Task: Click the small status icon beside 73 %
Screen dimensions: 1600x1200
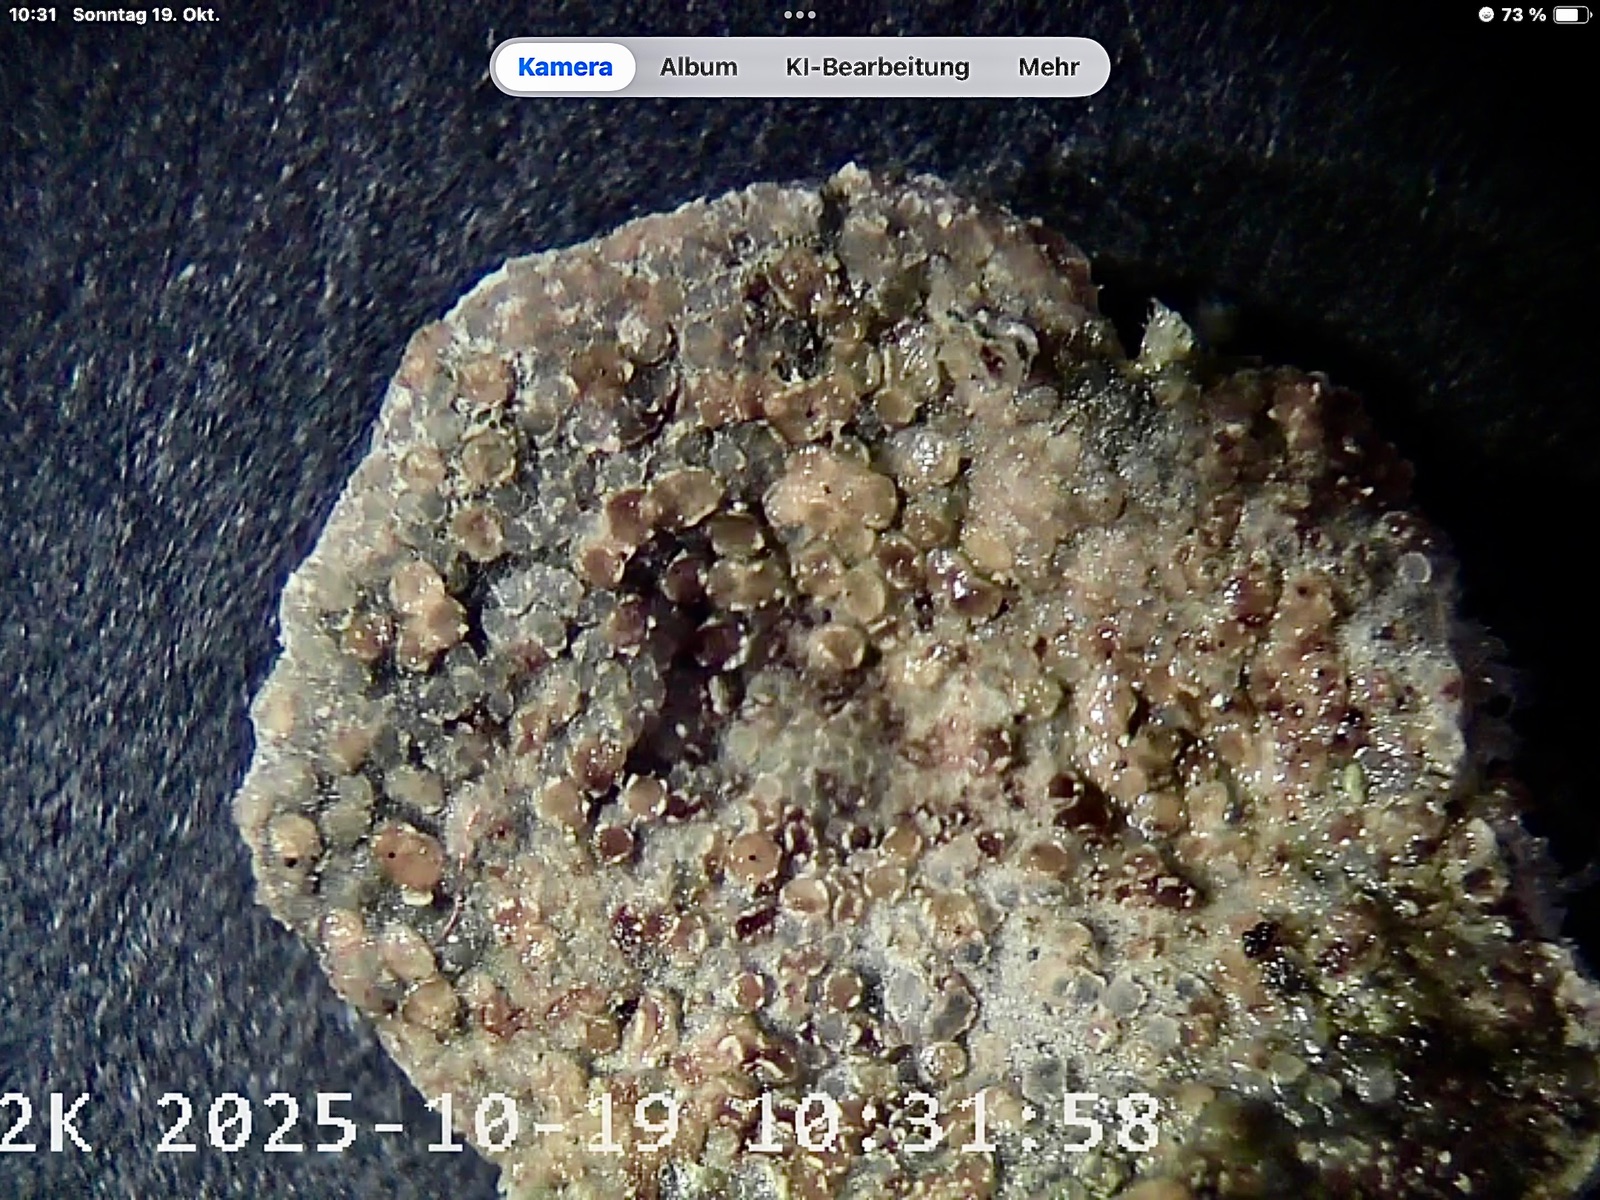Action: point(1486,15)
